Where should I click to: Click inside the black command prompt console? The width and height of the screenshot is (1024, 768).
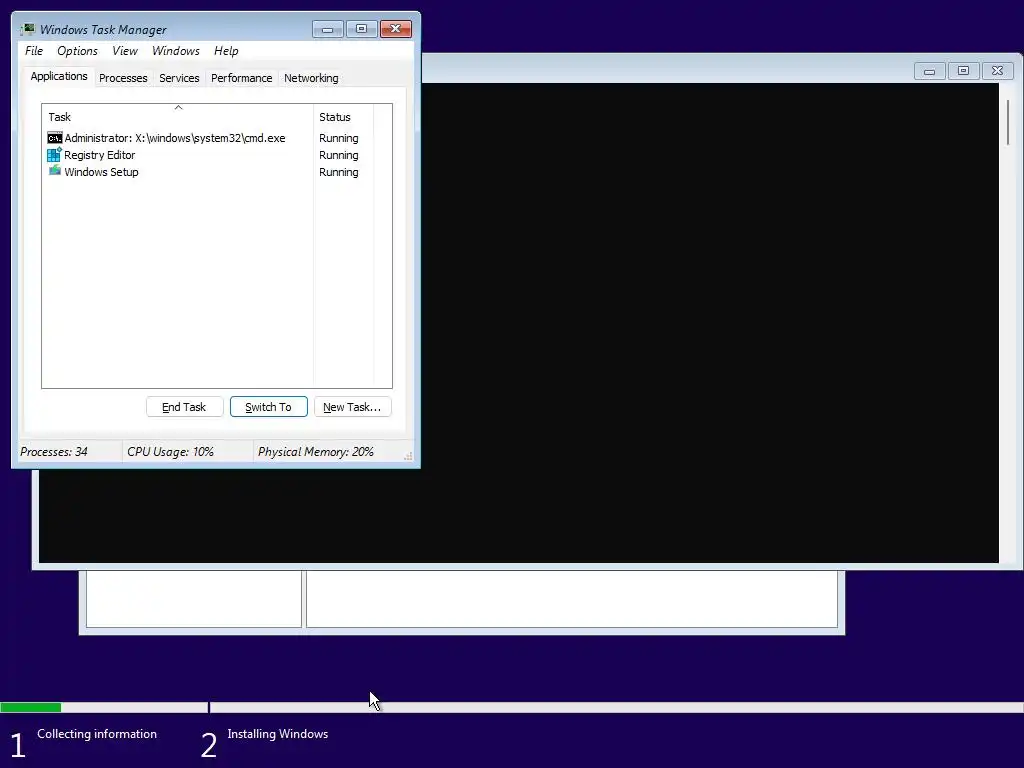tap(709, 323)
